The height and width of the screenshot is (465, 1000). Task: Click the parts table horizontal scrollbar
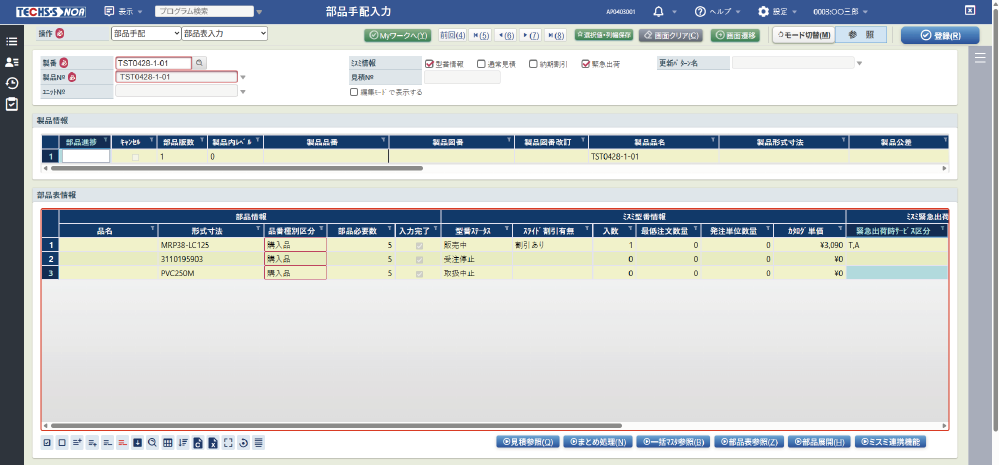point(336,425)
